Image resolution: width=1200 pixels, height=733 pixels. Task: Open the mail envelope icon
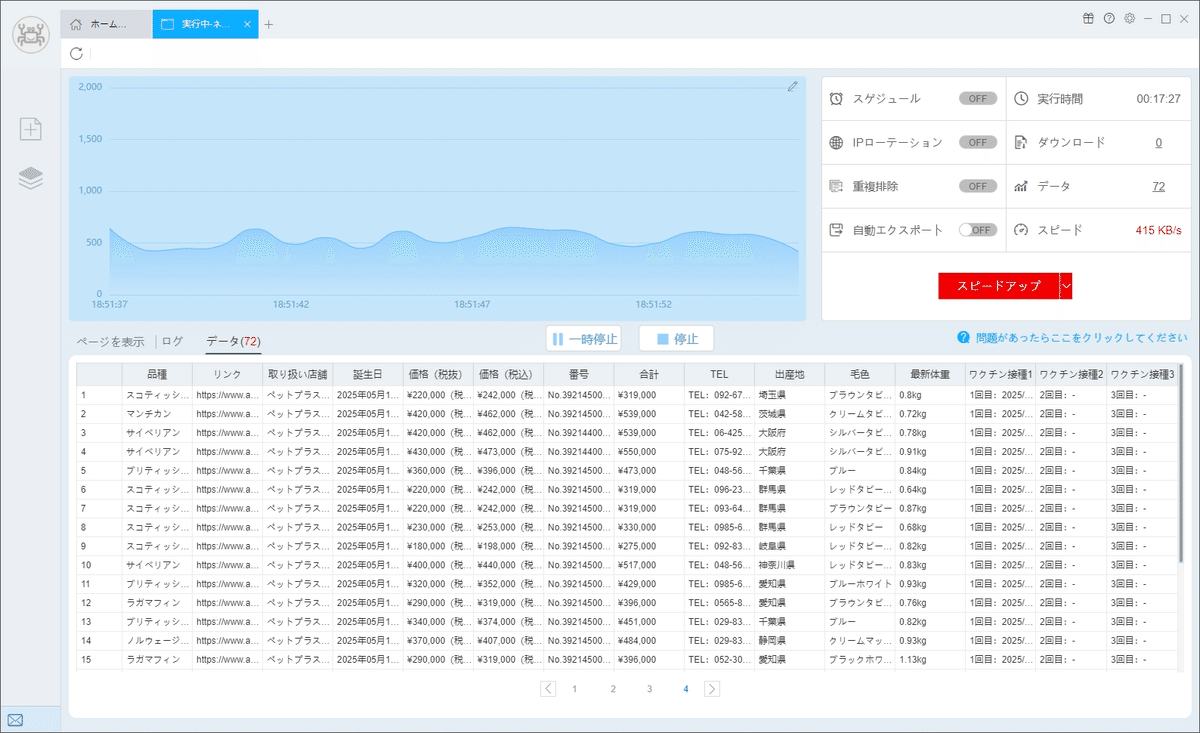tap(15, 719)
